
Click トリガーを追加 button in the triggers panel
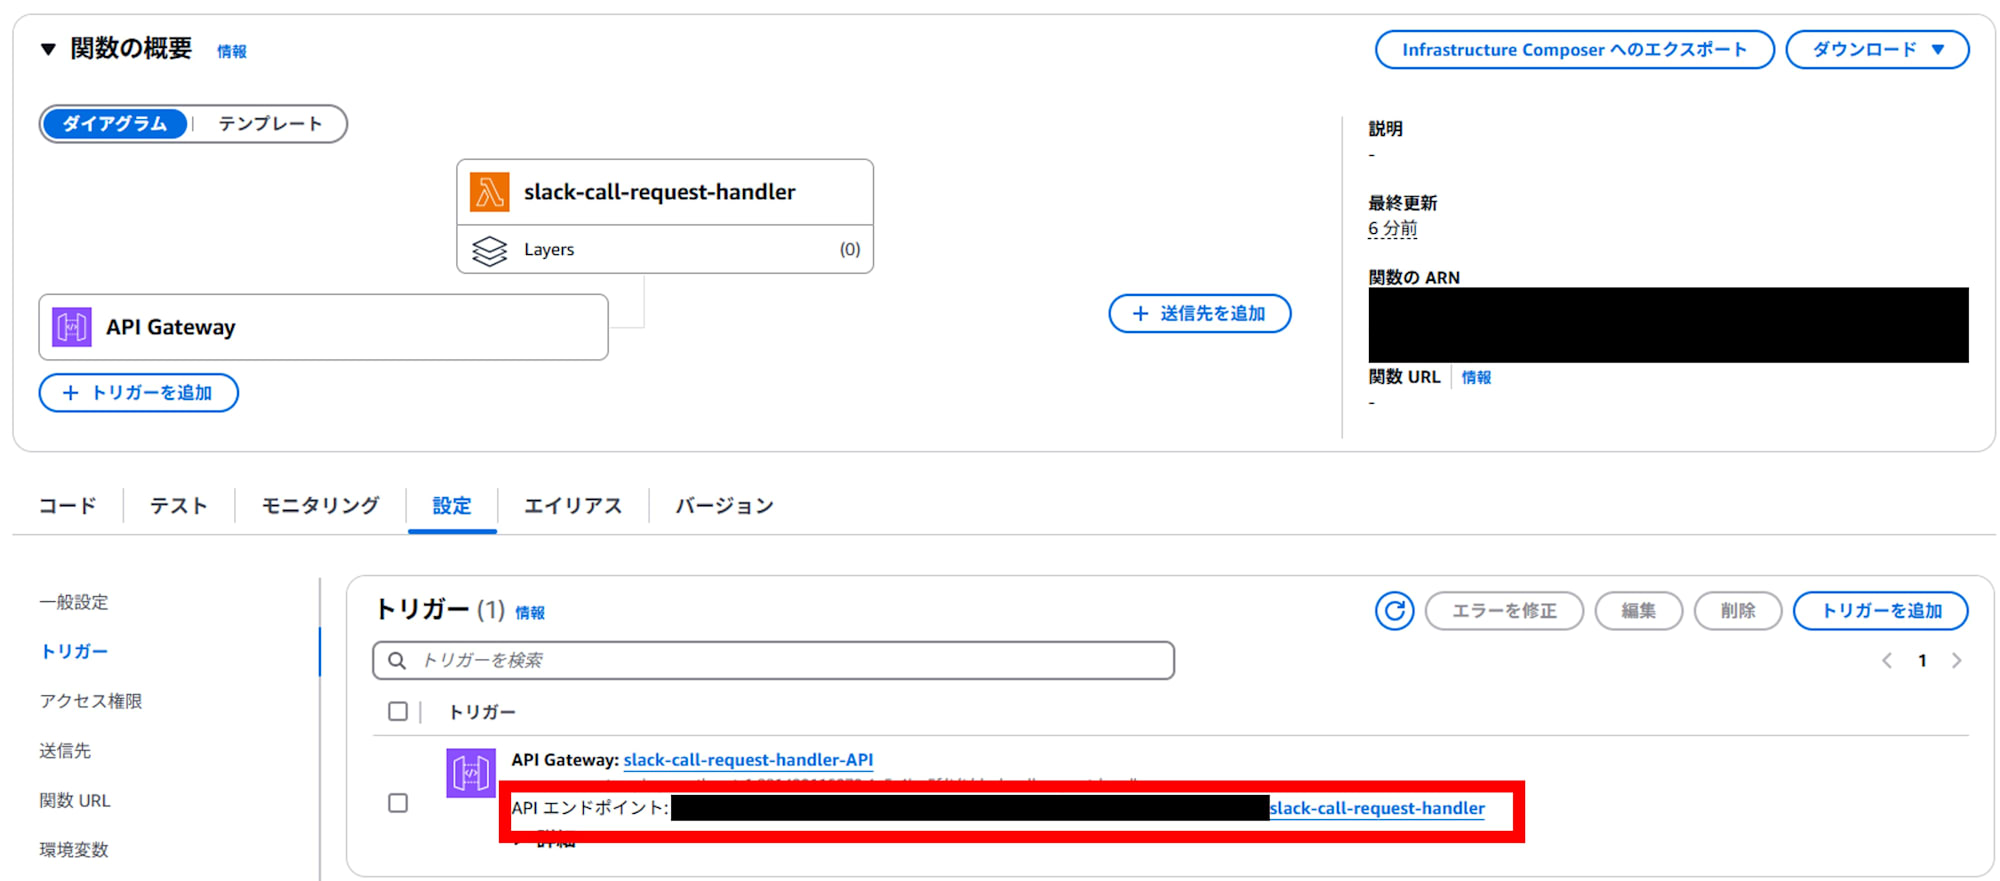tap(1881, 611)
